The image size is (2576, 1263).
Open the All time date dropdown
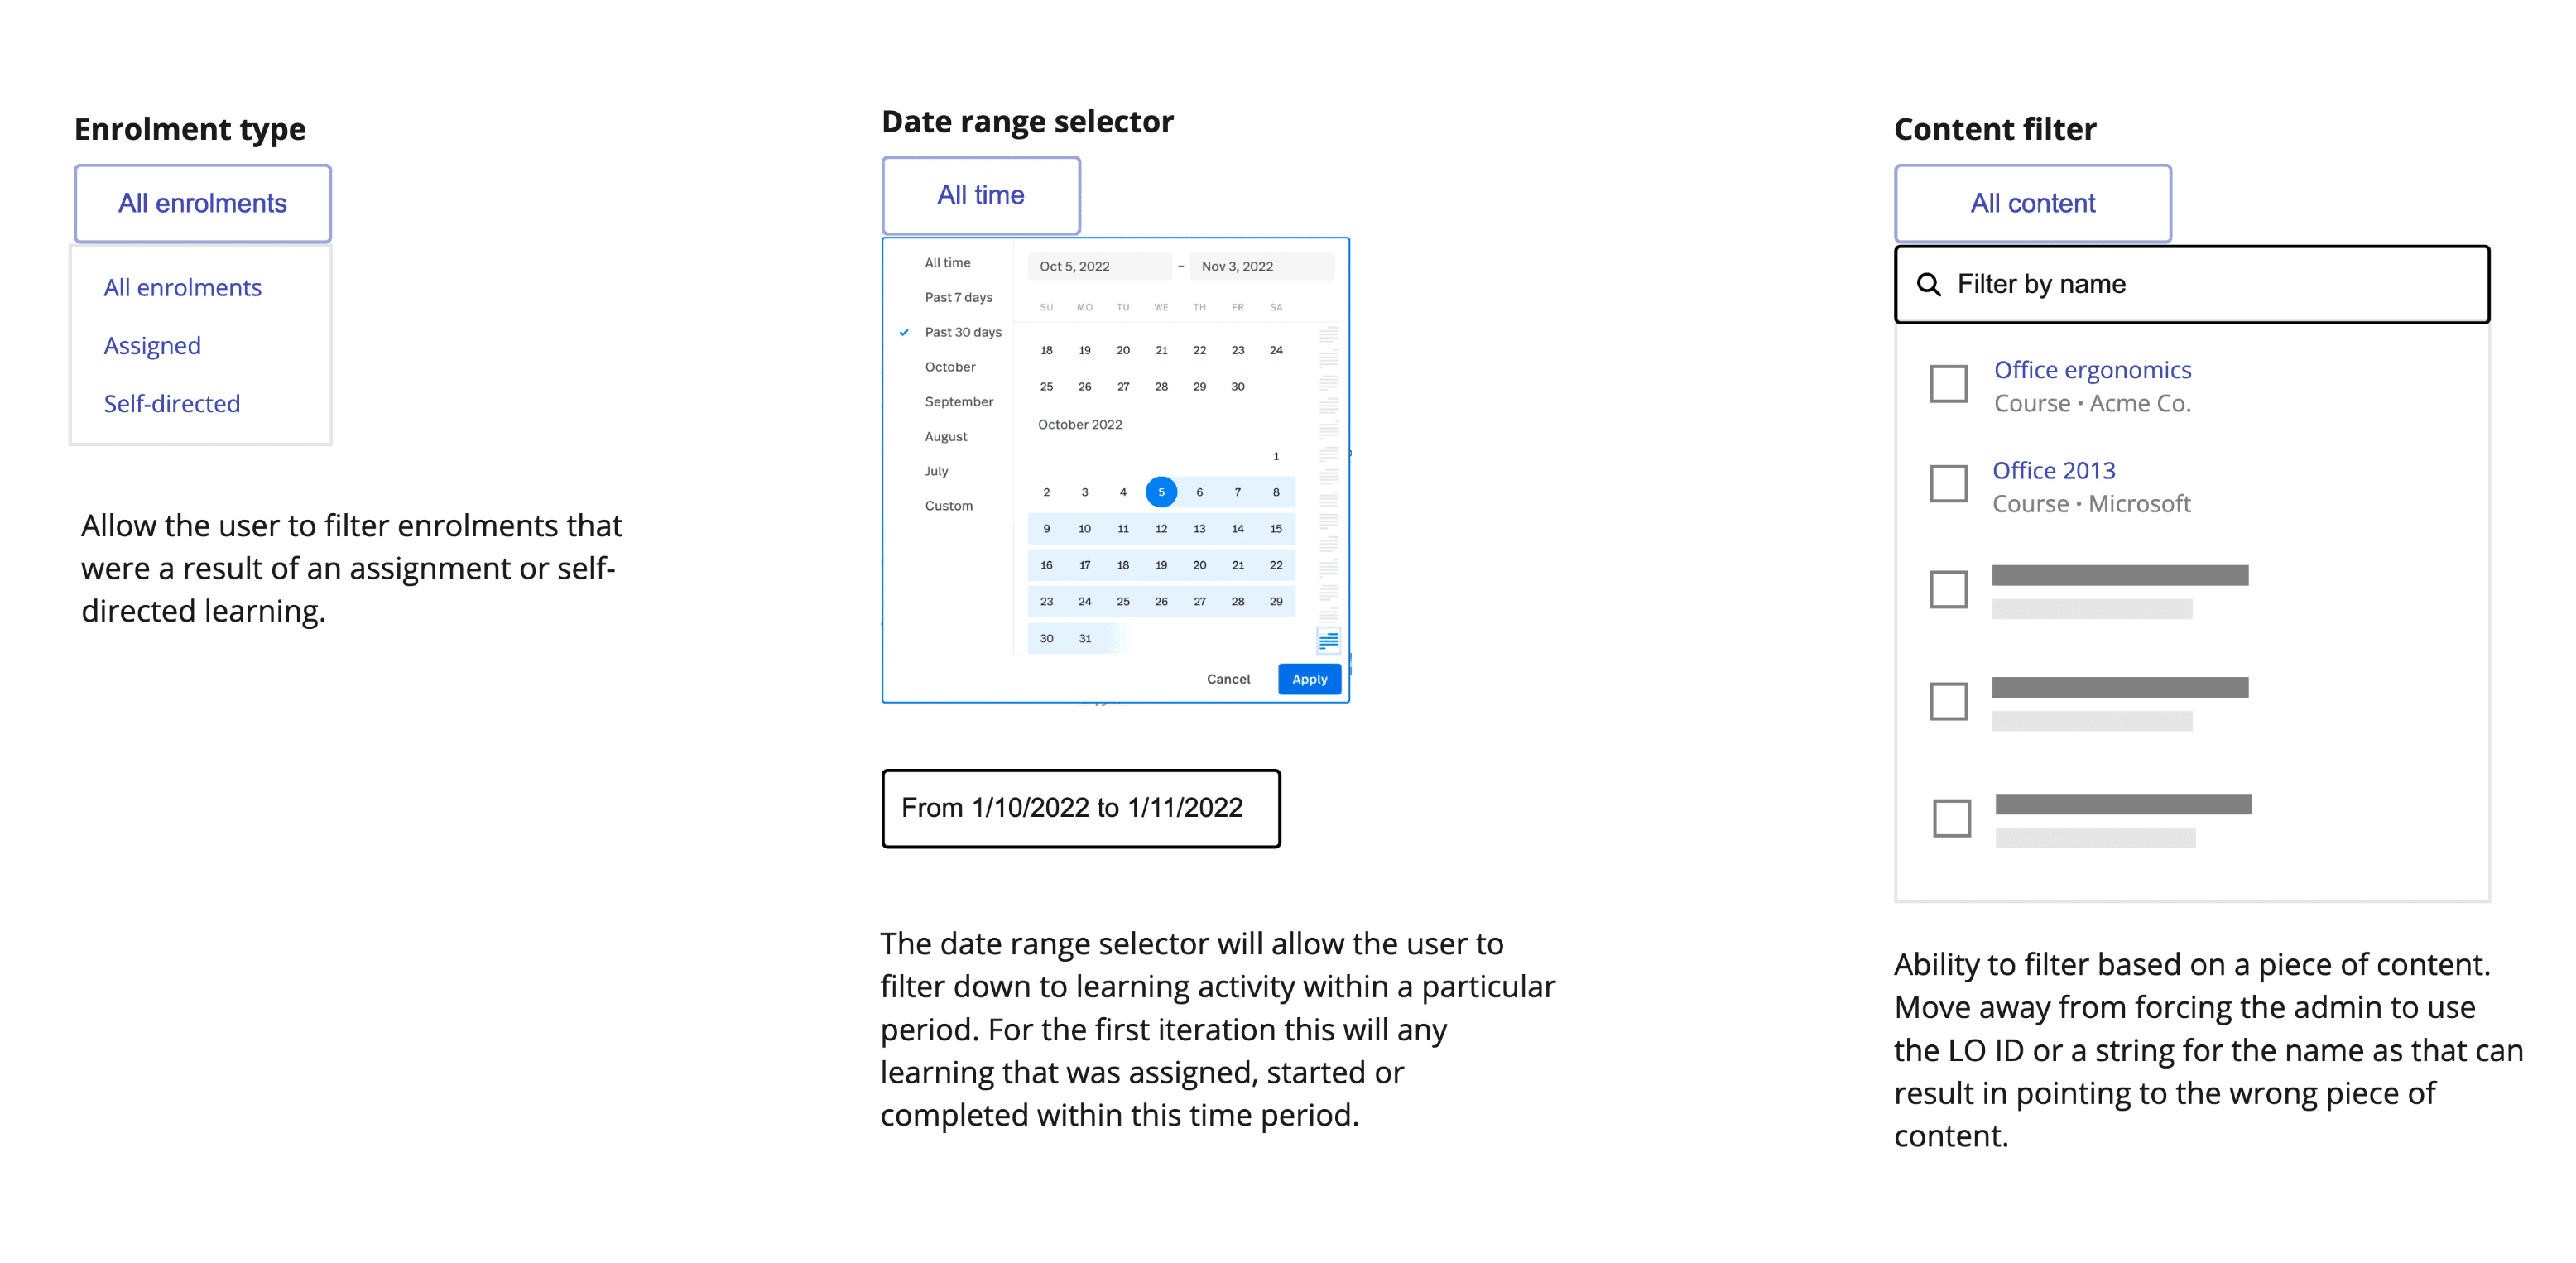[980, 196]
